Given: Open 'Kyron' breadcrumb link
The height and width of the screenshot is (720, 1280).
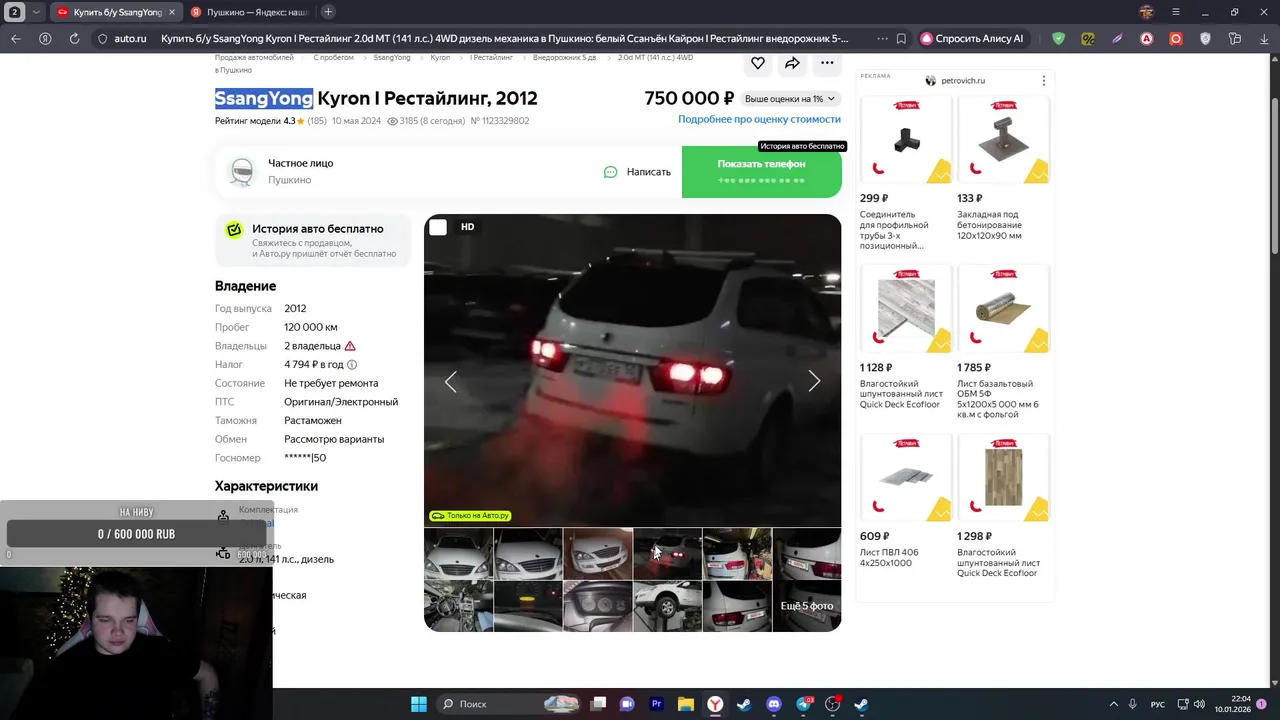Looking at the screenshot, I should click(440, 58).
